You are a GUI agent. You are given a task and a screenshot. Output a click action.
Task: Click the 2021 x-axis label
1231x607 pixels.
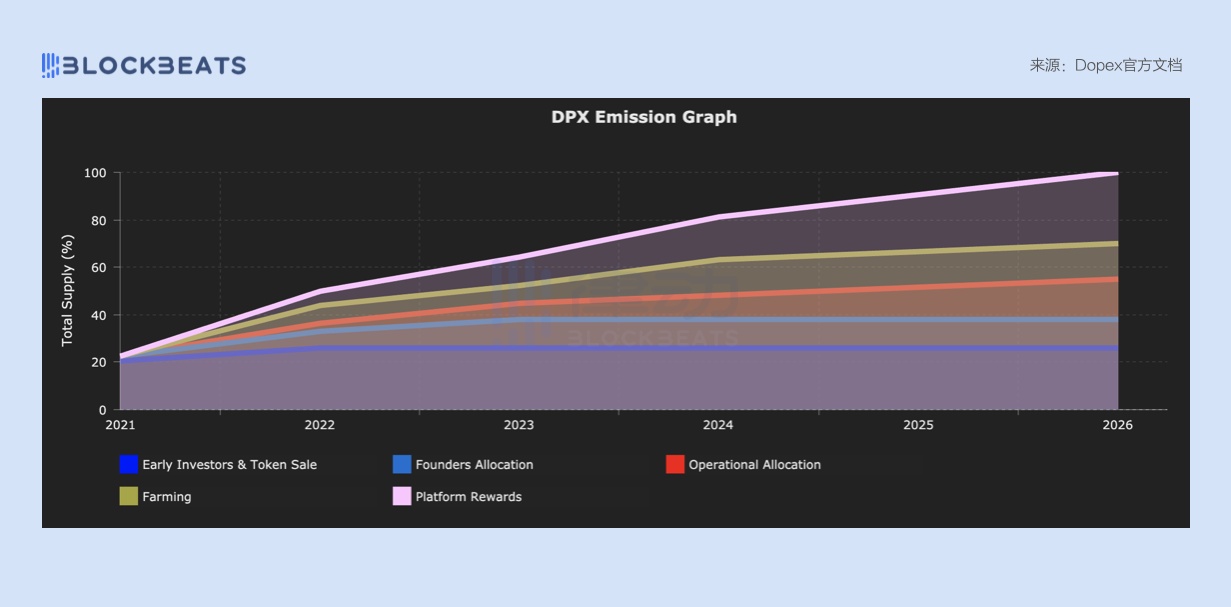120,425
